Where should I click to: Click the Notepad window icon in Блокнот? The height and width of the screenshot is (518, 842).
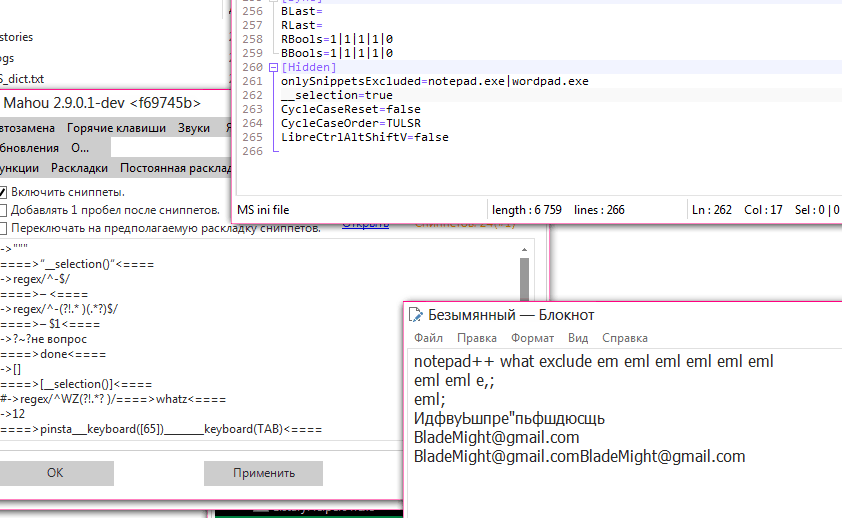pos(416,315)
